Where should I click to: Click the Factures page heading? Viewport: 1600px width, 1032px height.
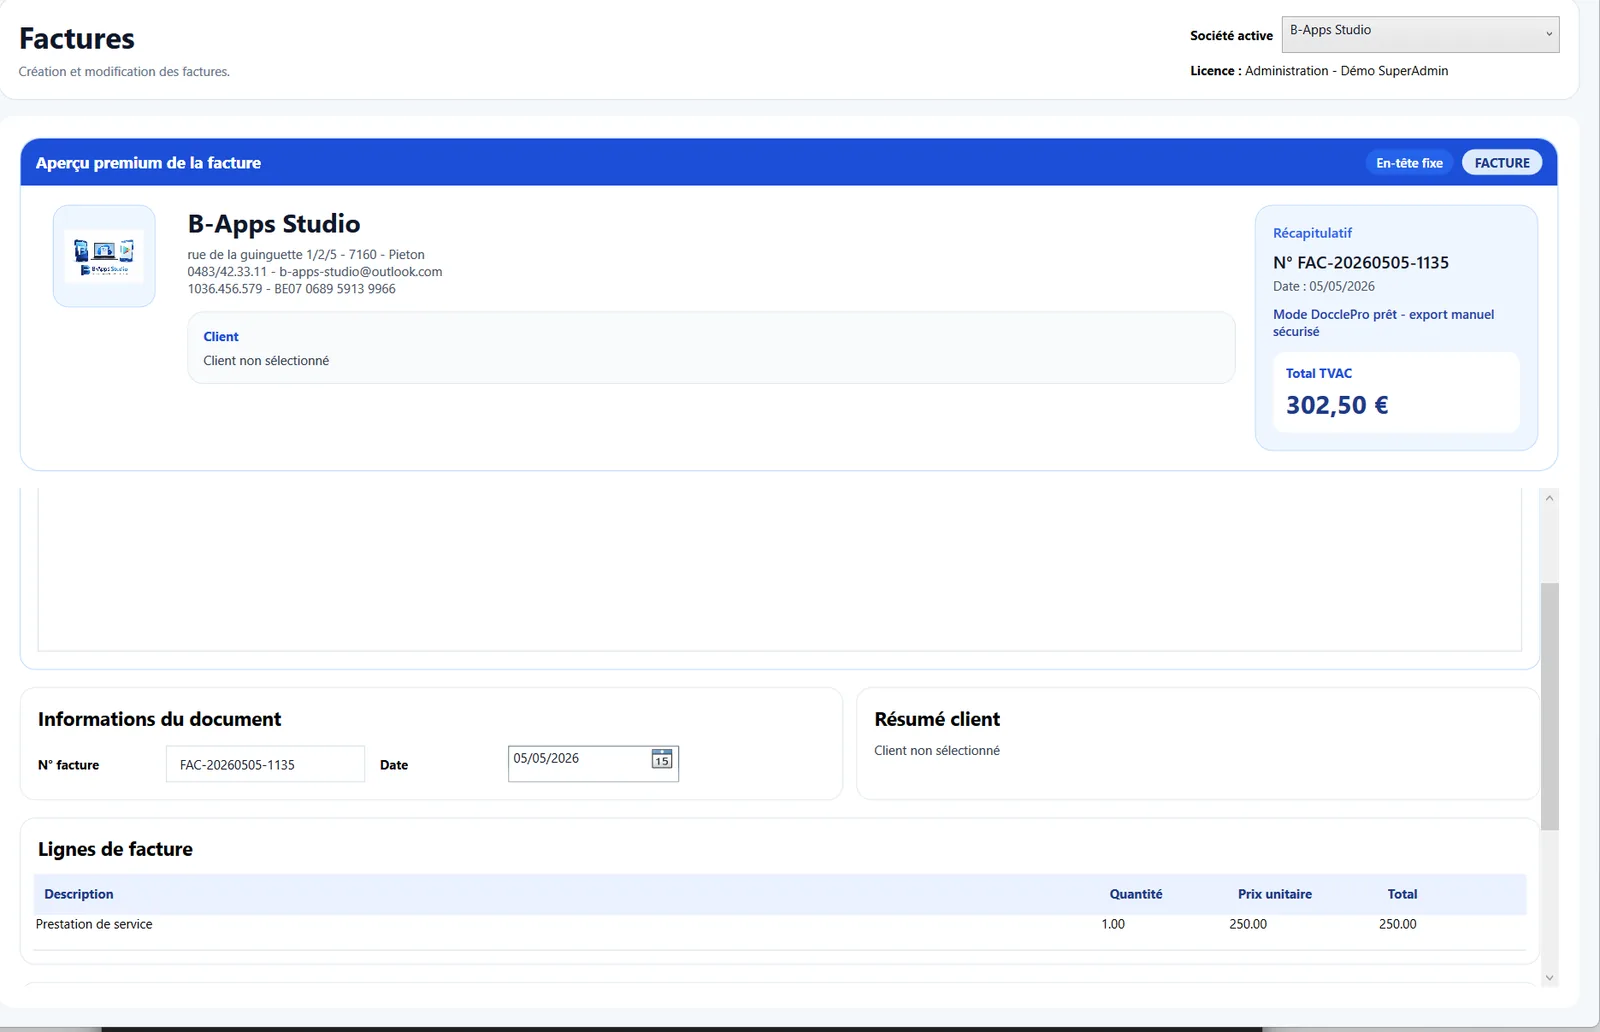click(77, 39)
